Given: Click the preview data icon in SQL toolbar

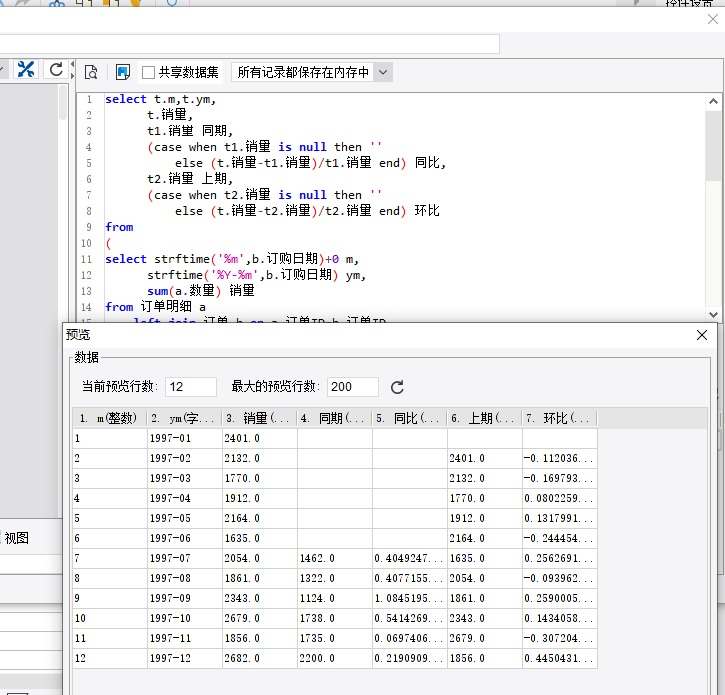Looking at the screenshot, I should (x=91, y=72).
